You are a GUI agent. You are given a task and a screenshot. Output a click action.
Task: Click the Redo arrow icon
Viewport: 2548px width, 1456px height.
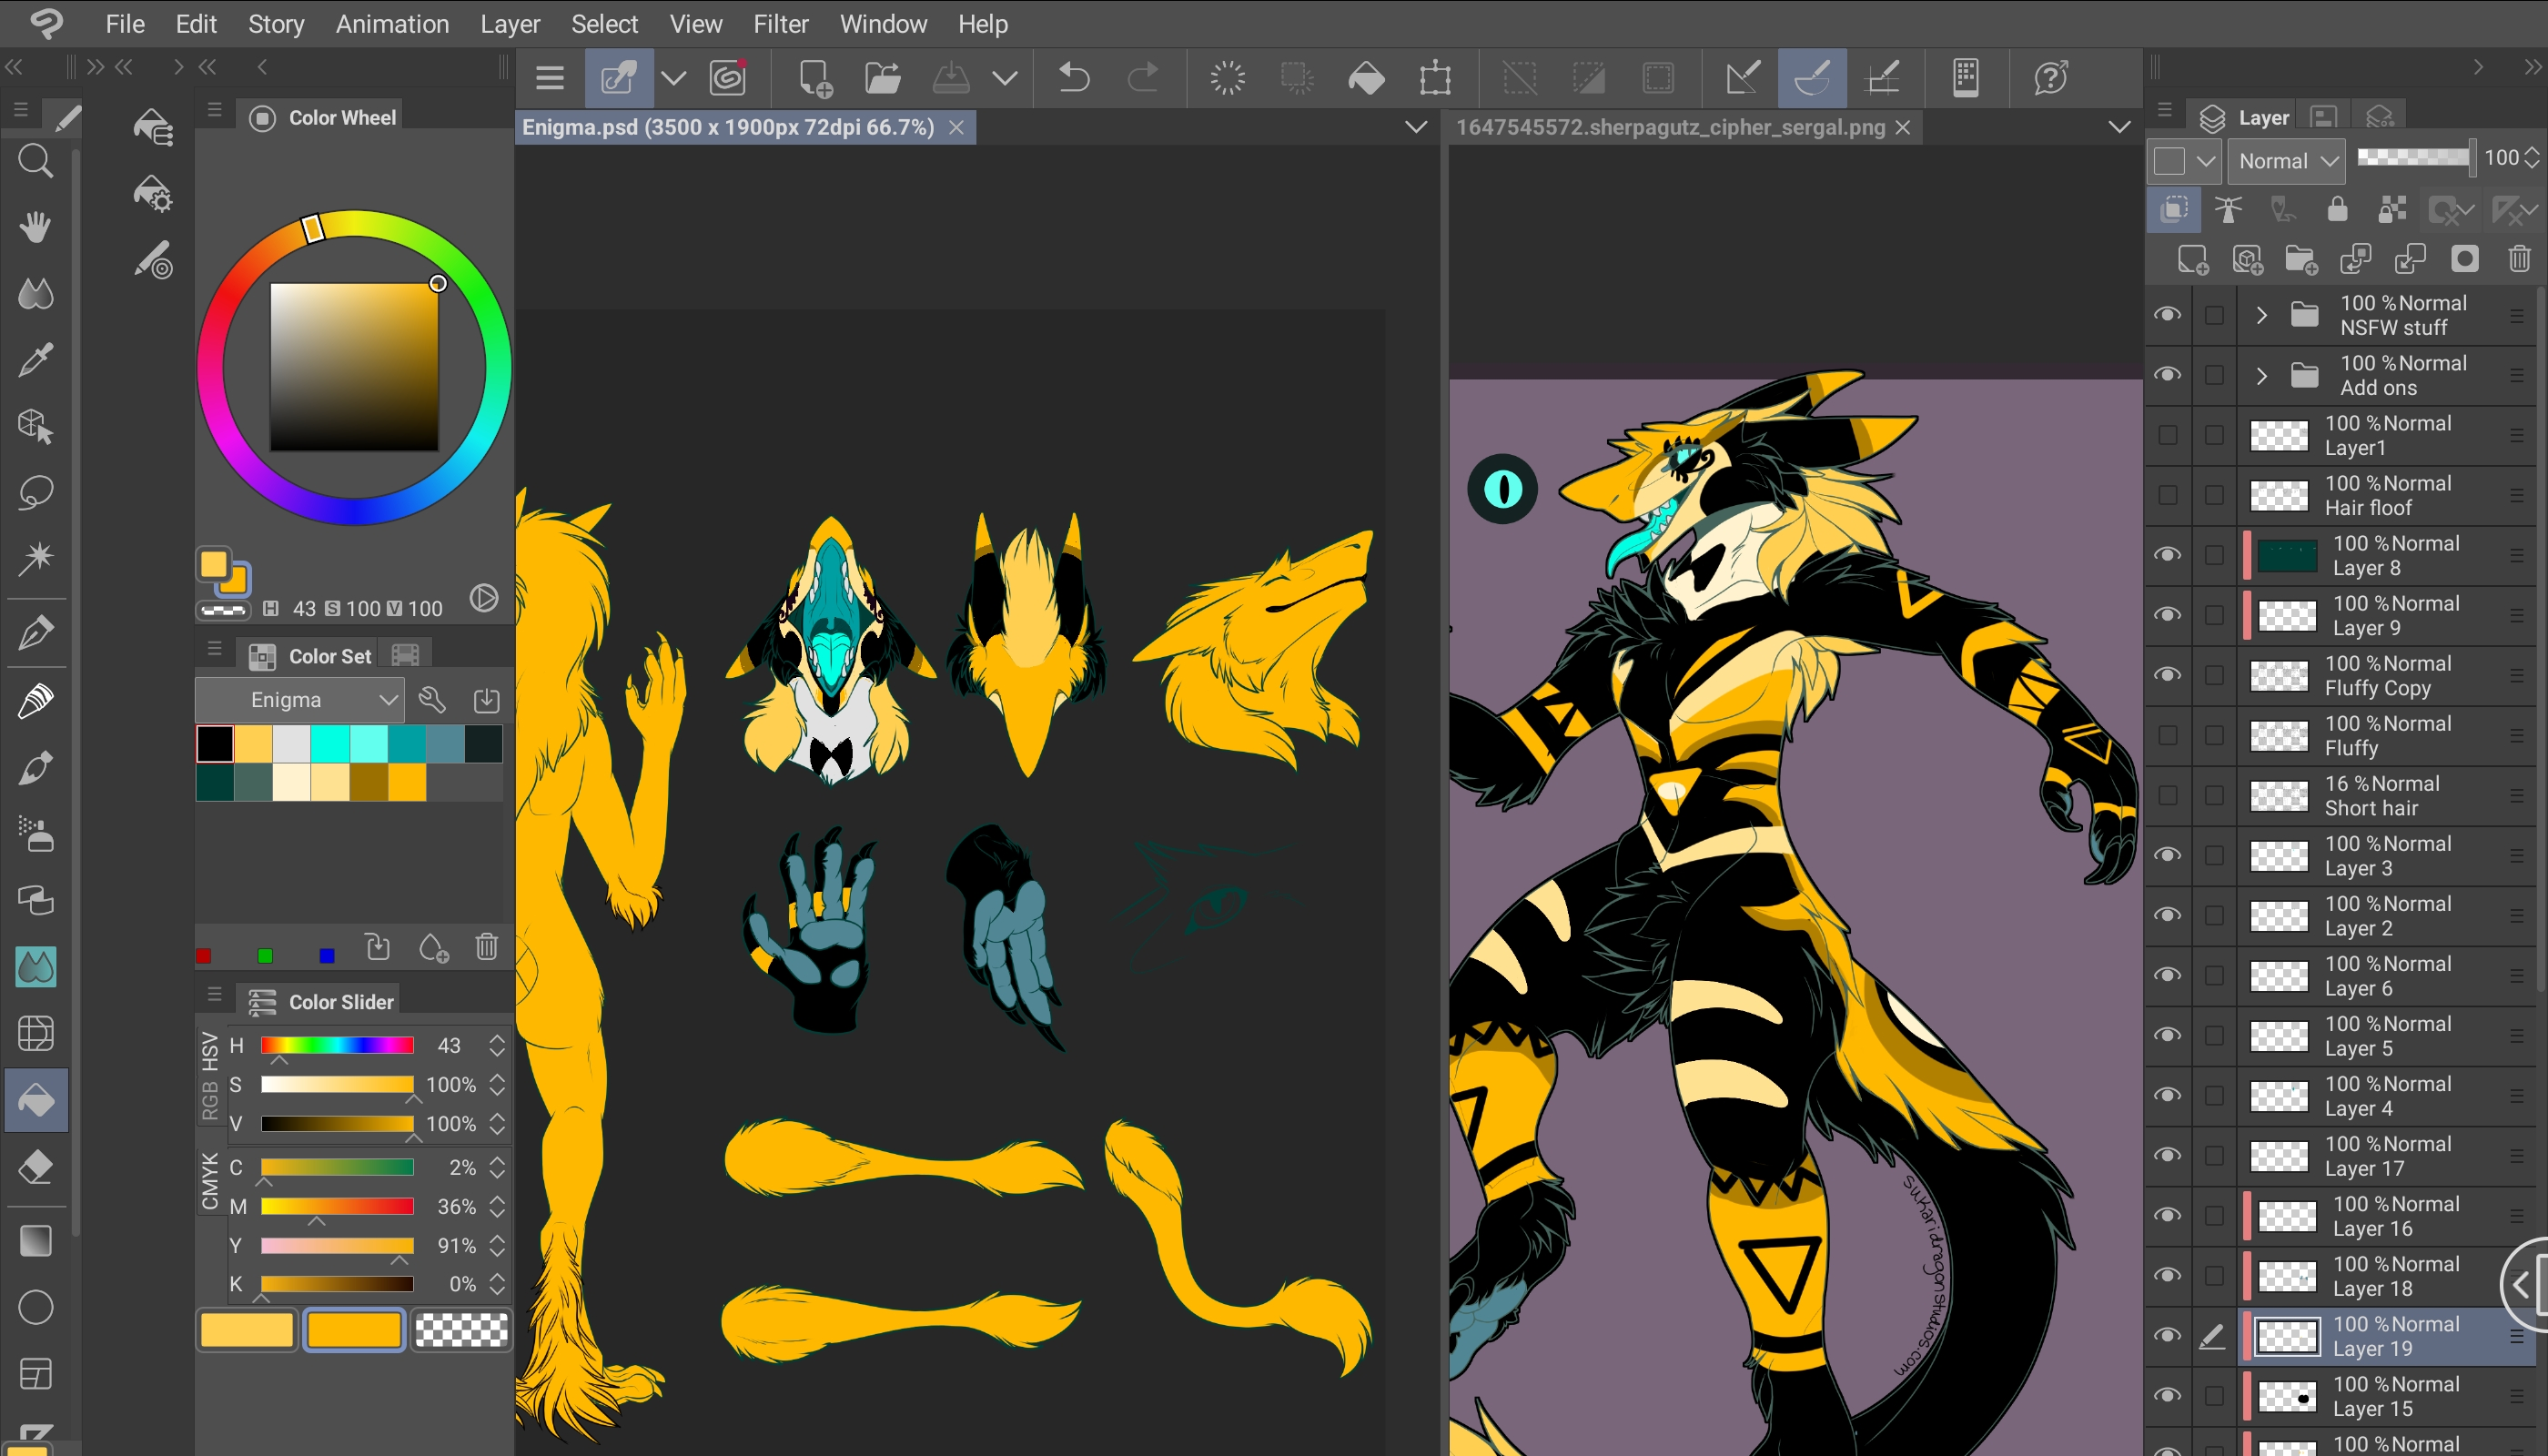(x=1142, y=78)
